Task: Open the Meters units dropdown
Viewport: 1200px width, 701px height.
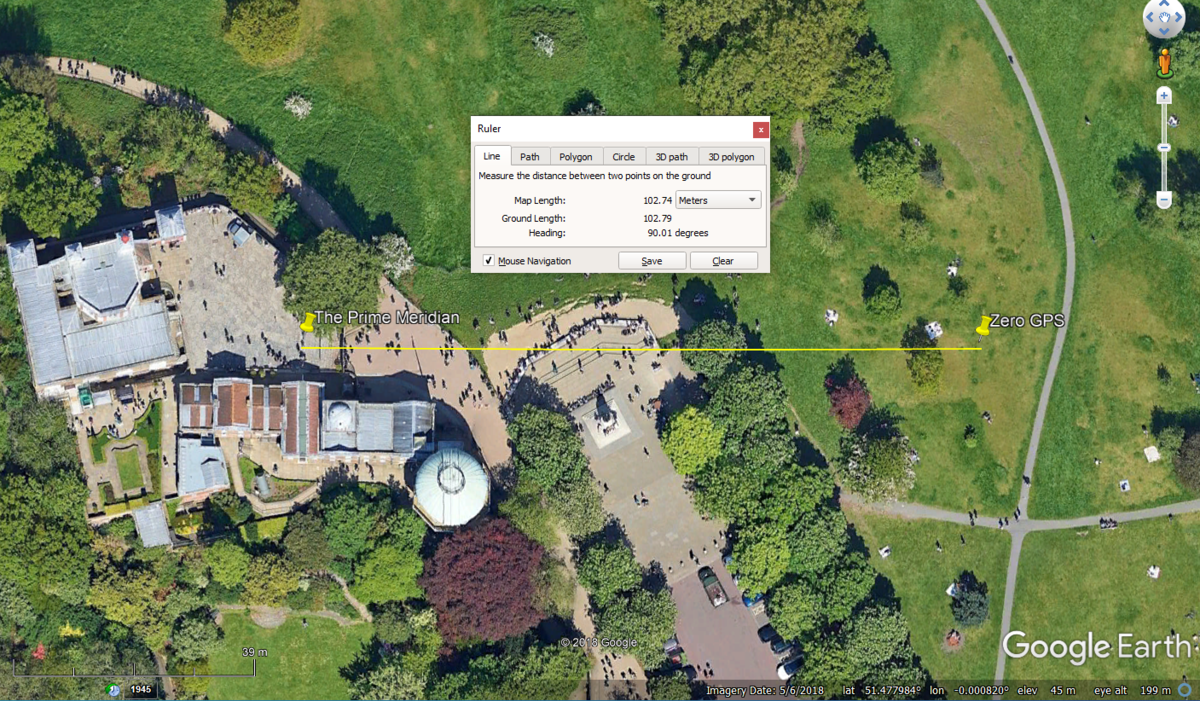Action: 718,200
